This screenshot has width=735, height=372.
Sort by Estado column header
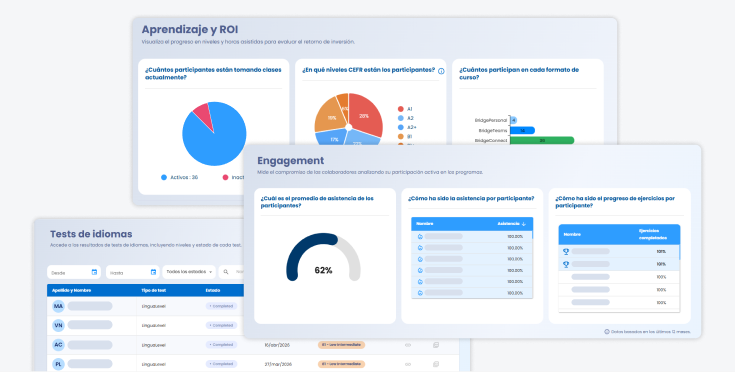coord(213,290)
